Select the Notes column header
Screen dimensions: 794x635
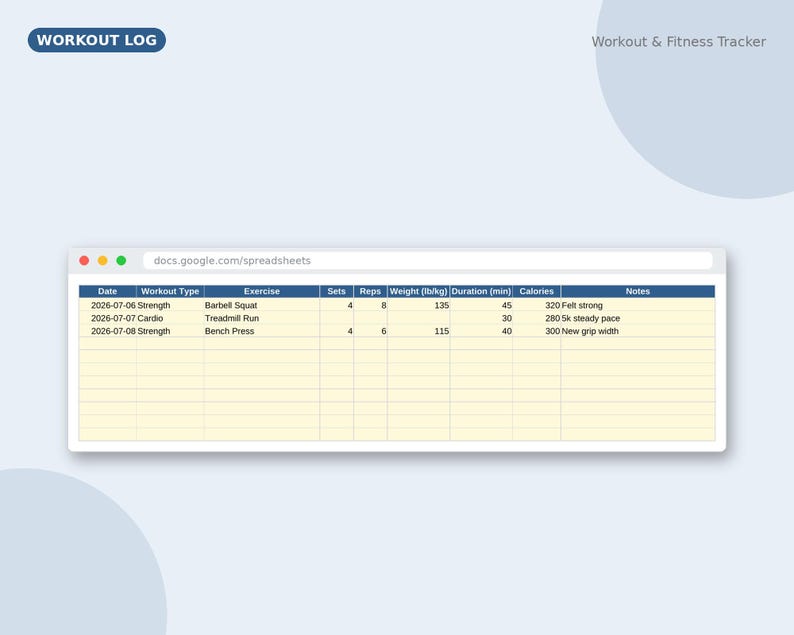[x=638, y=291]
